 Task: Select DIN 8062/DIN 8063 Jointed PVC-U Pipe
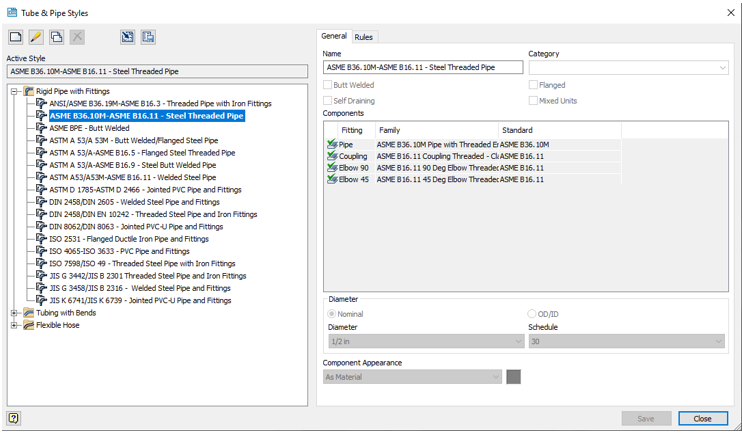(x=136, y=226)
